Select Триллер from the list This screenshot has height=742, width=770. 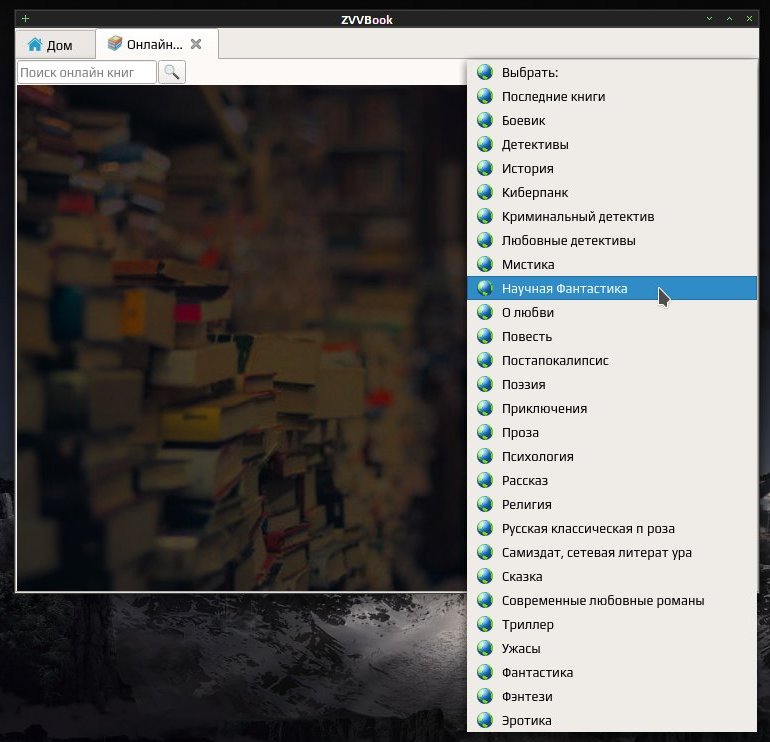click(612, 625)
